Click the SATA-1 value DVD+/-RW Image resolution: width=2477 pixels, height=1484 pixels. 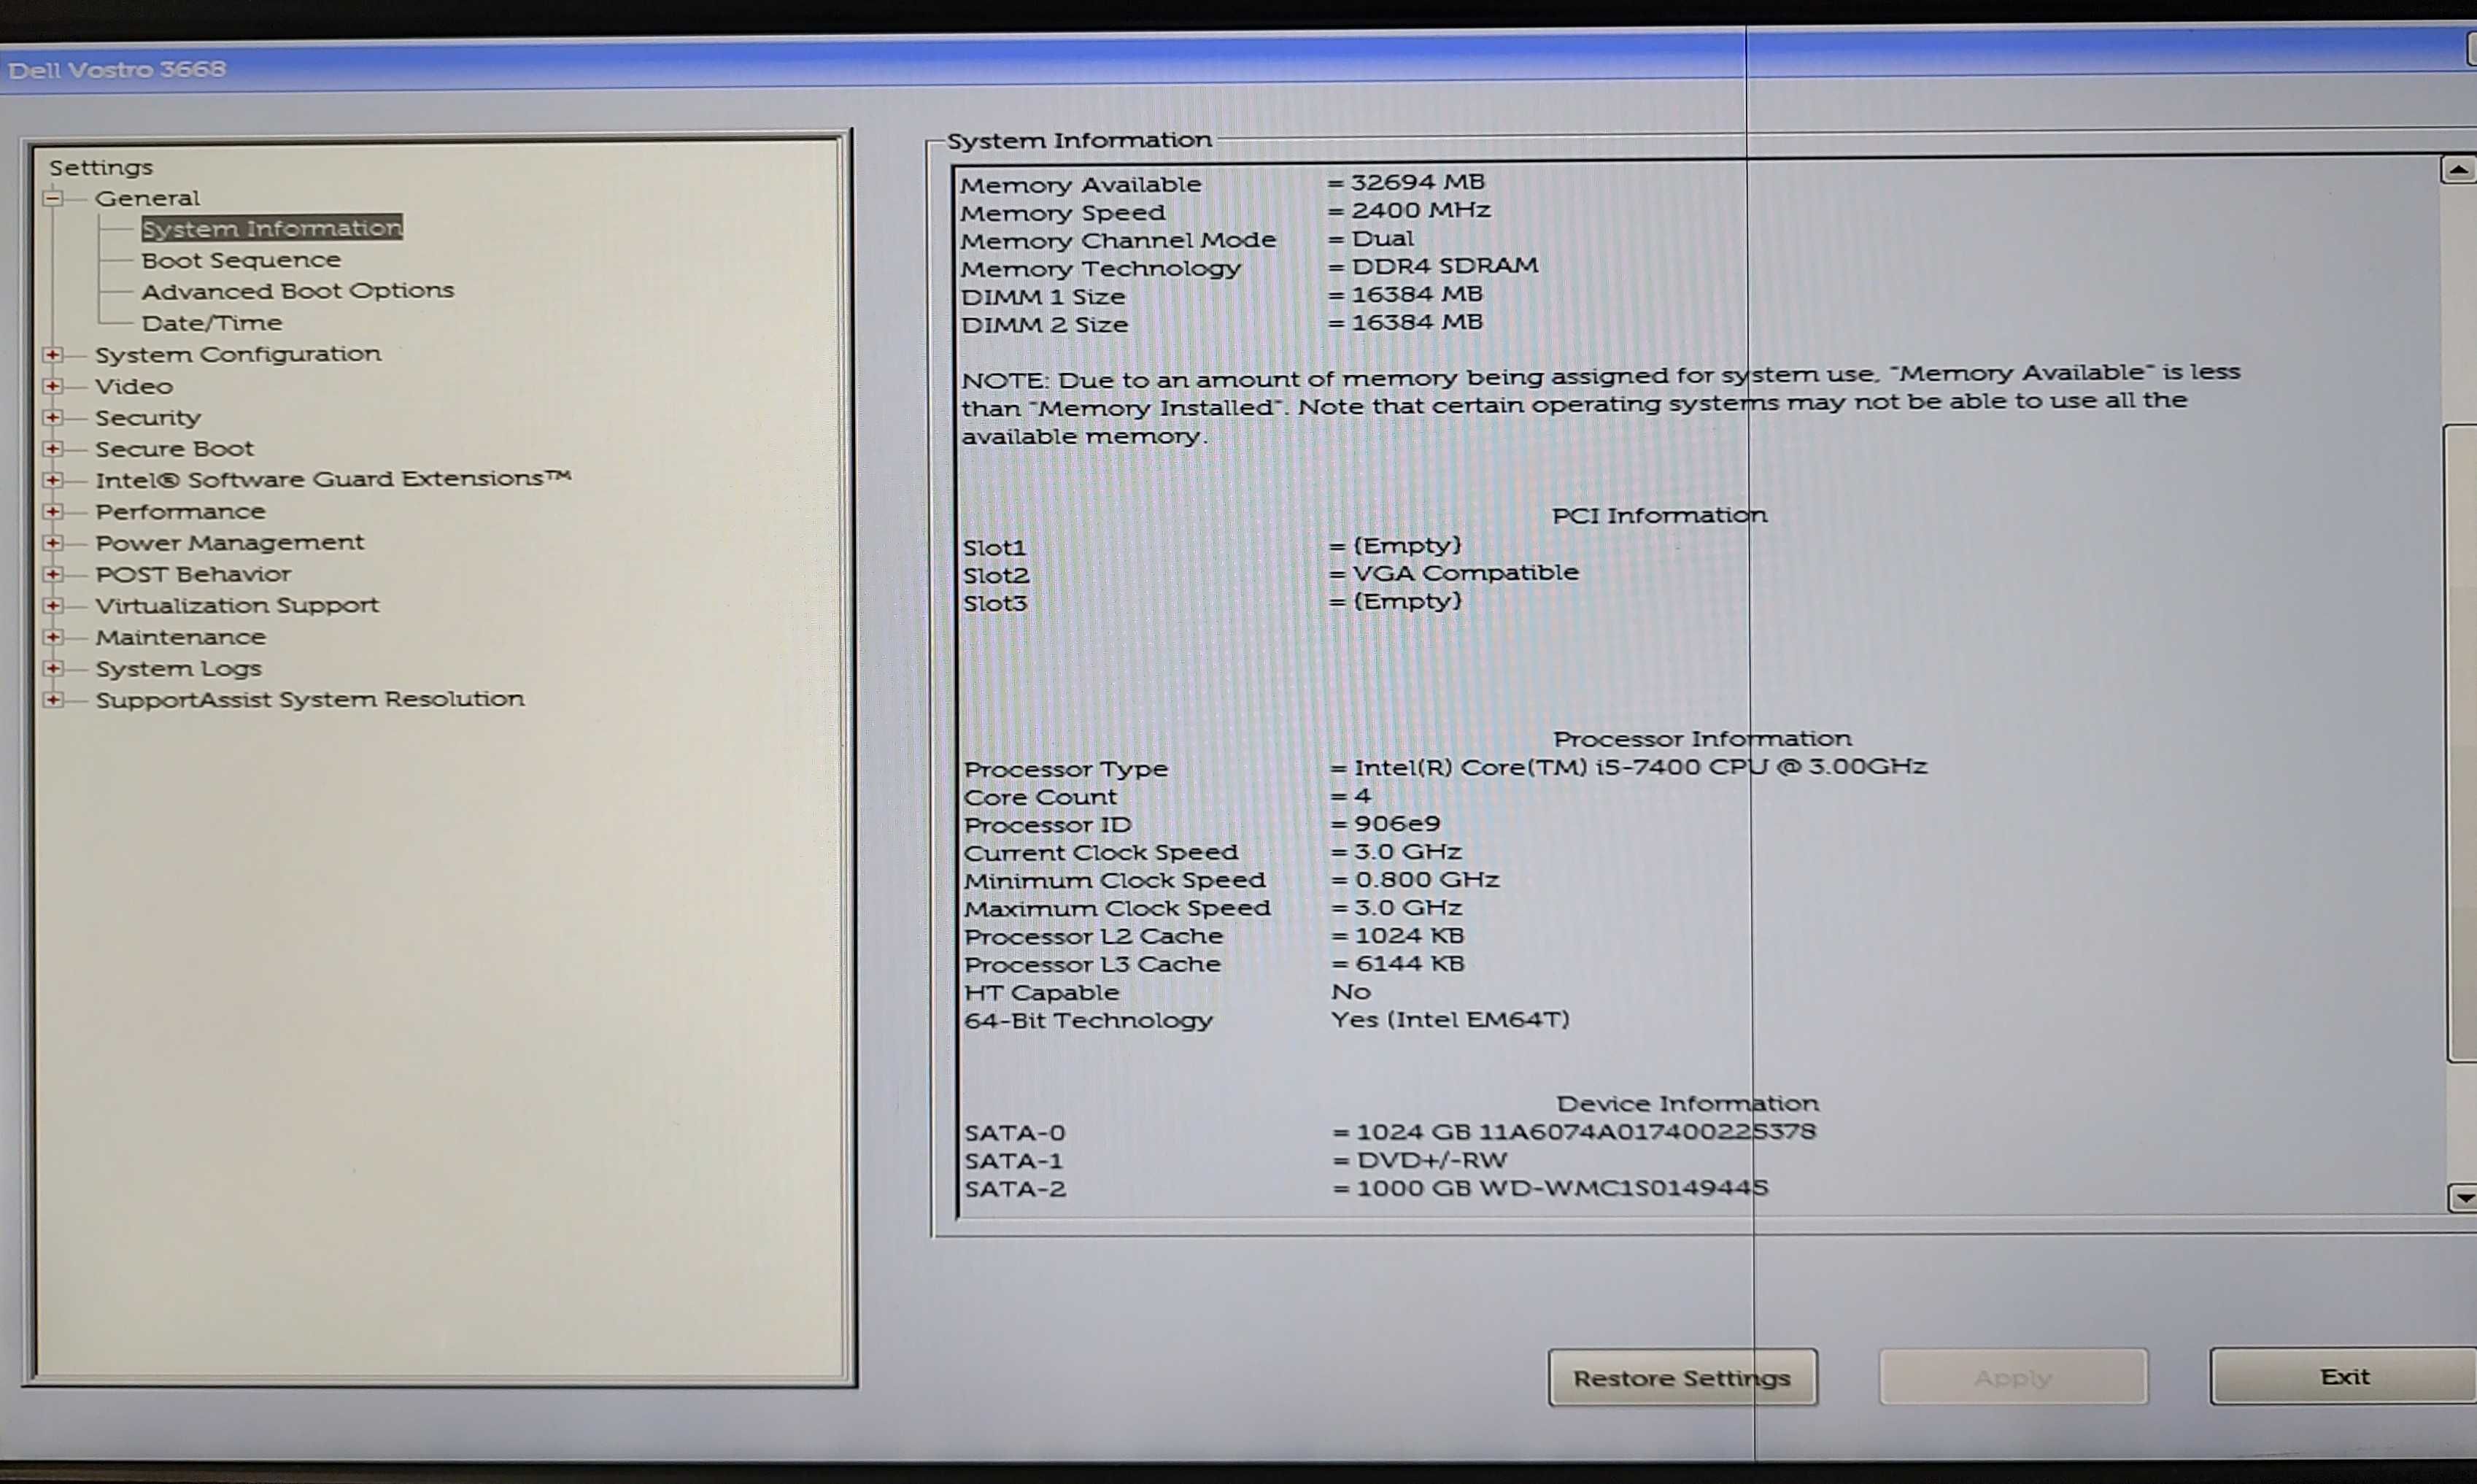point(1431,1160)
